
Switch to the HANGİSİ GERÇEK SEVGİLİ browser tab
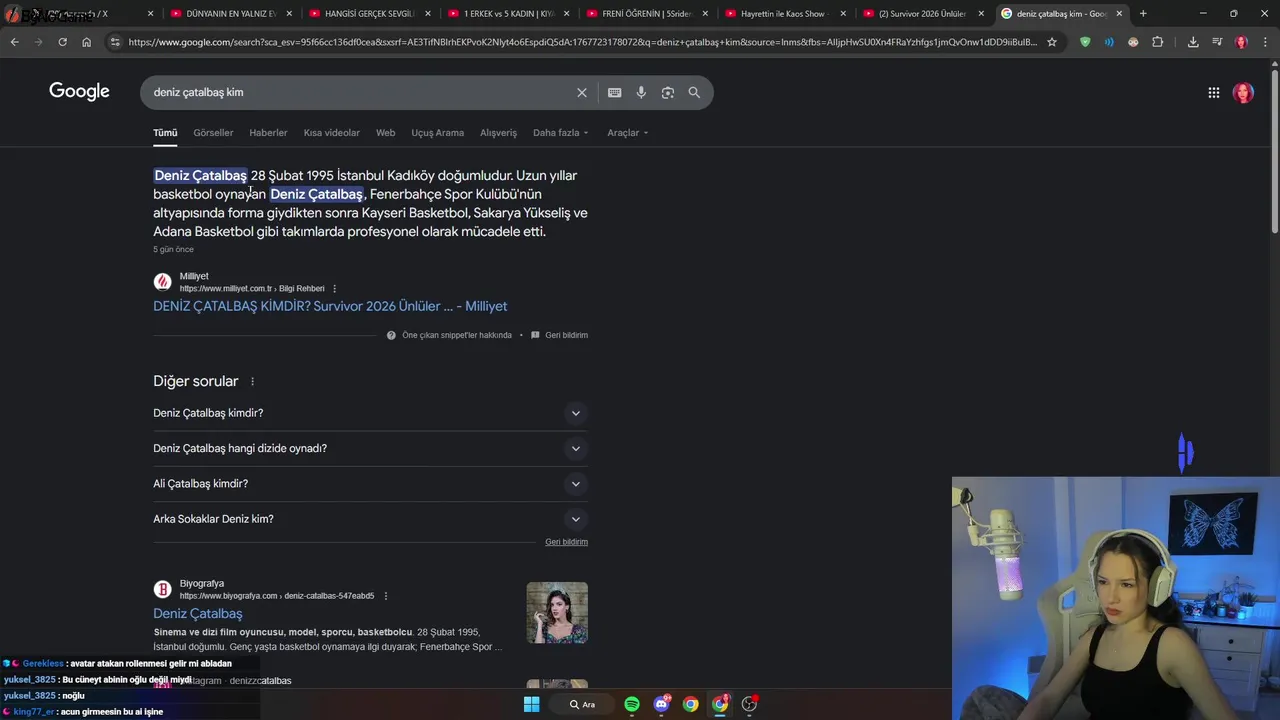(368, 14)
